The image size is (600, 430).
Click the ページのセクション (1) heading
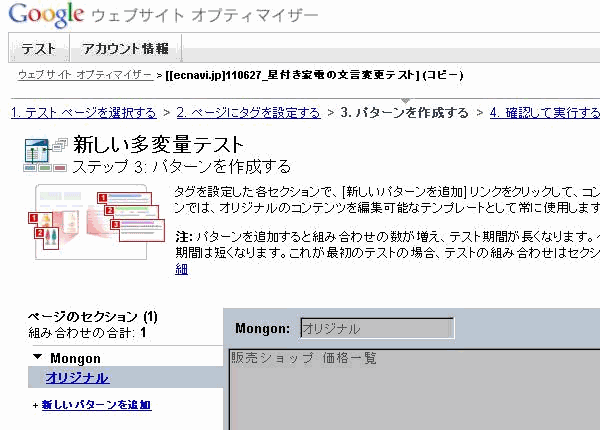click(x=93, y=316)
